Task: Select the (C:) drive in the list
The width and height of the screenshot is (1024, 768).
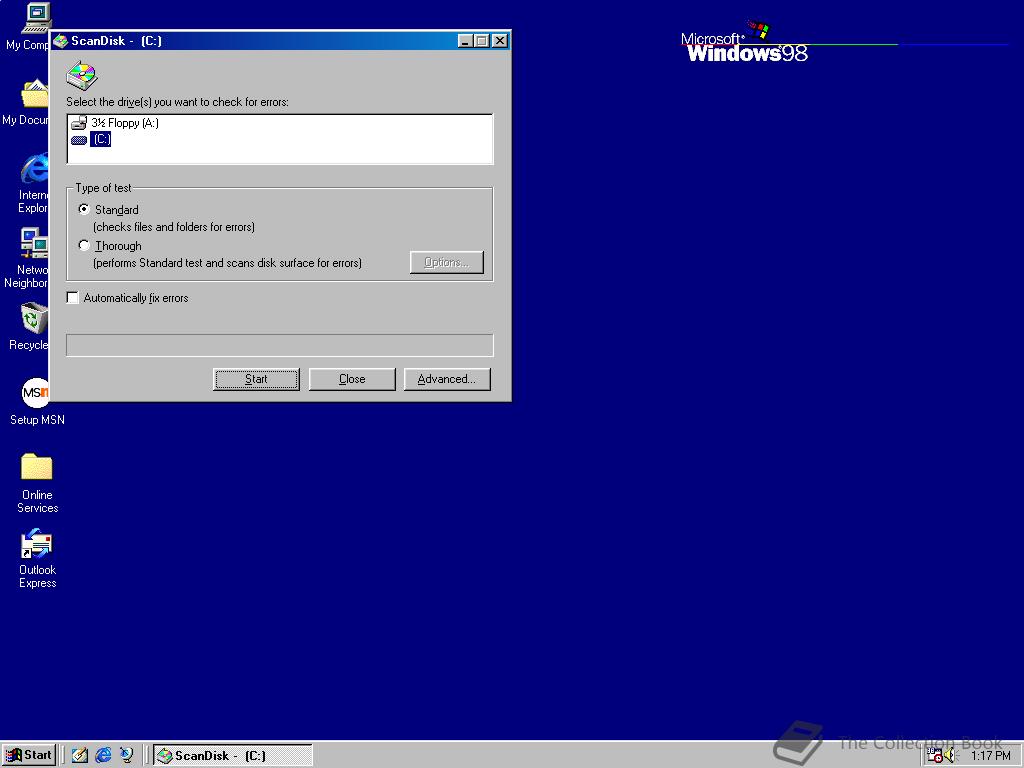Action: click(91, 139)
